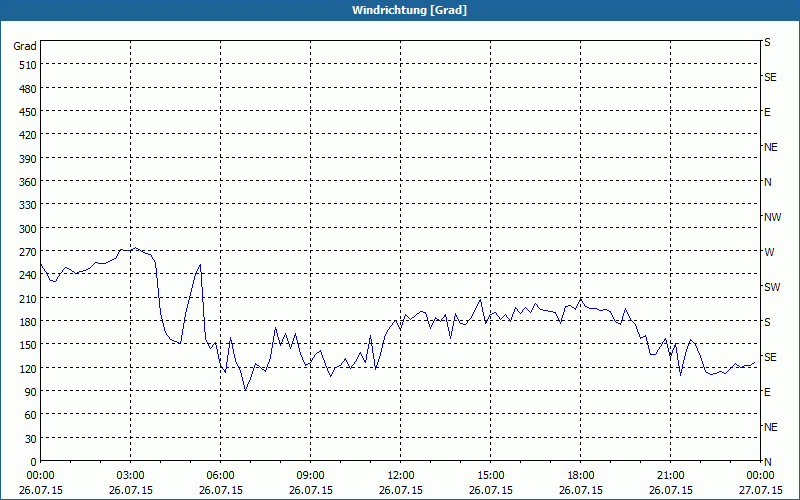Click the 12:00 time label
800x500 pixels.
[401, 476]
